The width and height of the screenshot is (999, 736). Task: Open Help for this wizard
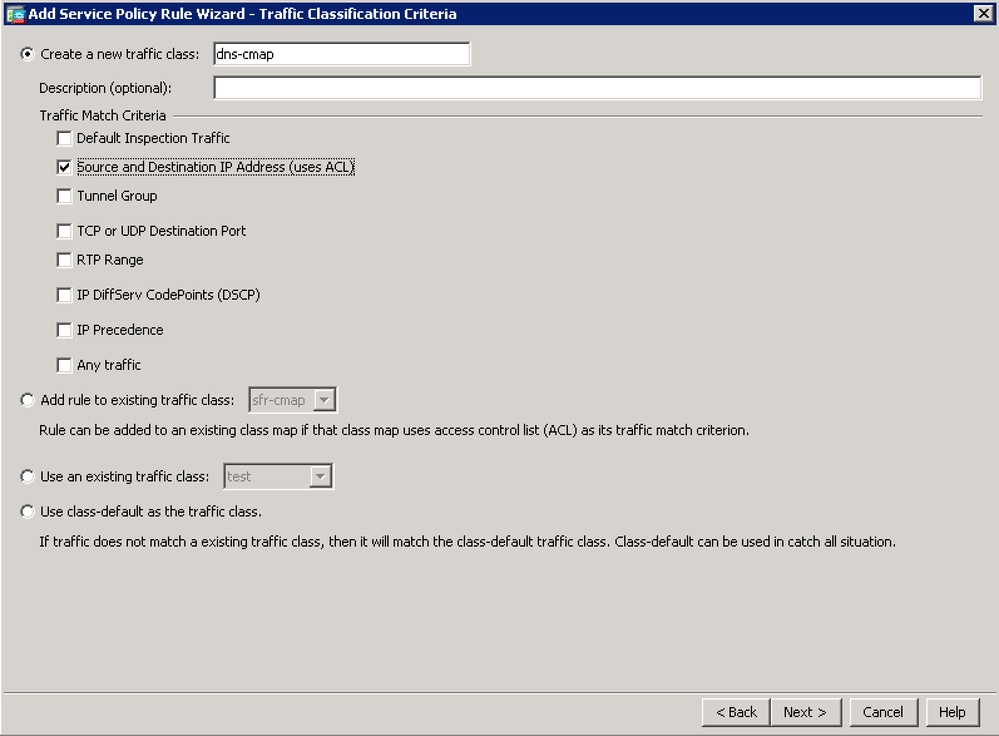pyautogui.click(x=952, y=712)
